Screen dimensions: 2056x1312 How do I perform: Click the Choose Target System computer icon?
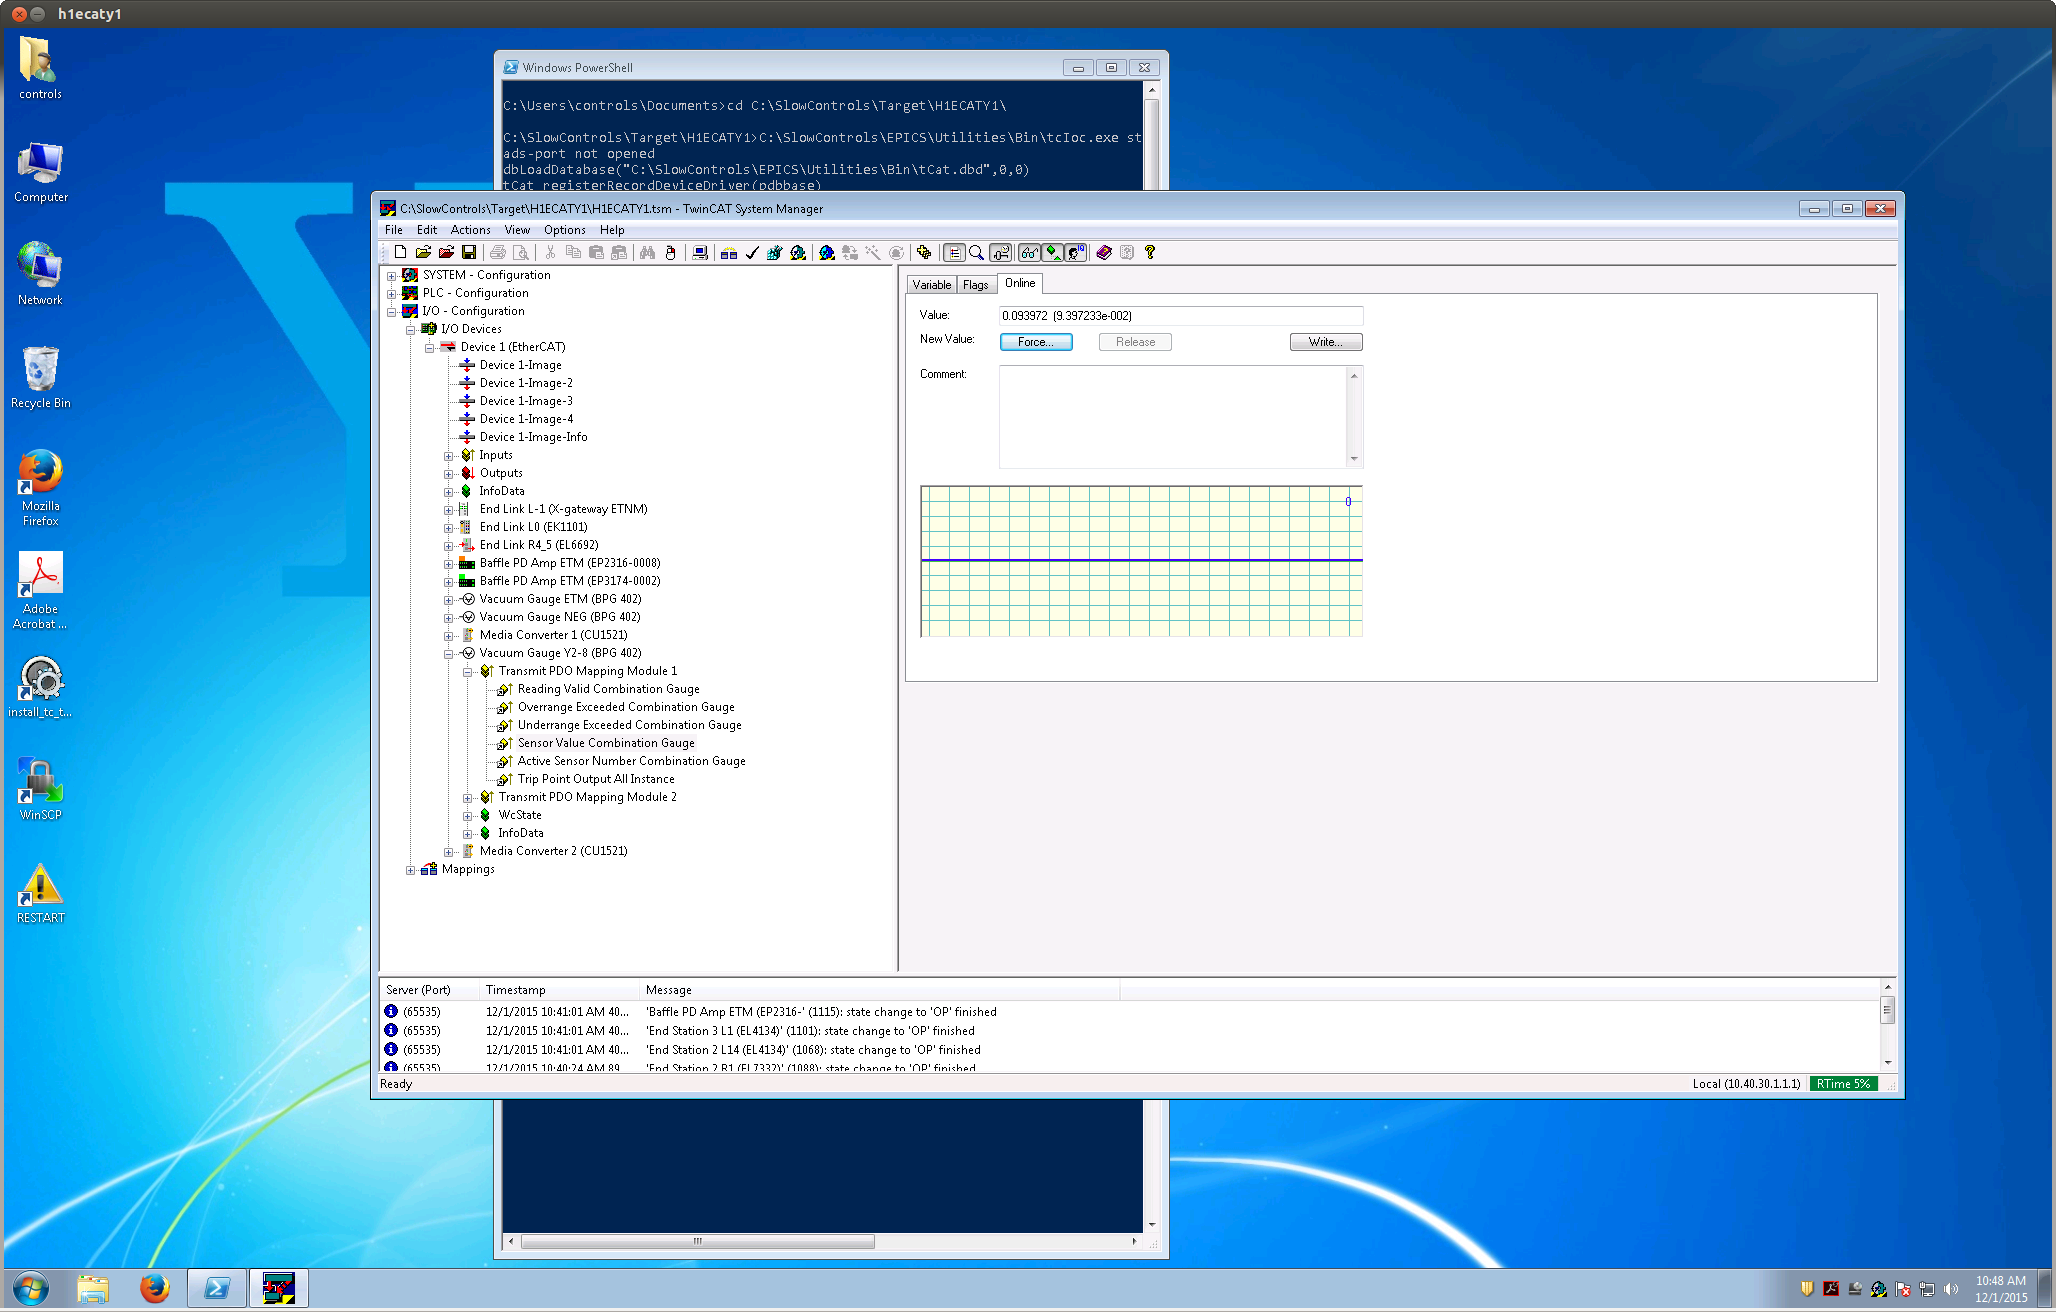coord(700,253)
